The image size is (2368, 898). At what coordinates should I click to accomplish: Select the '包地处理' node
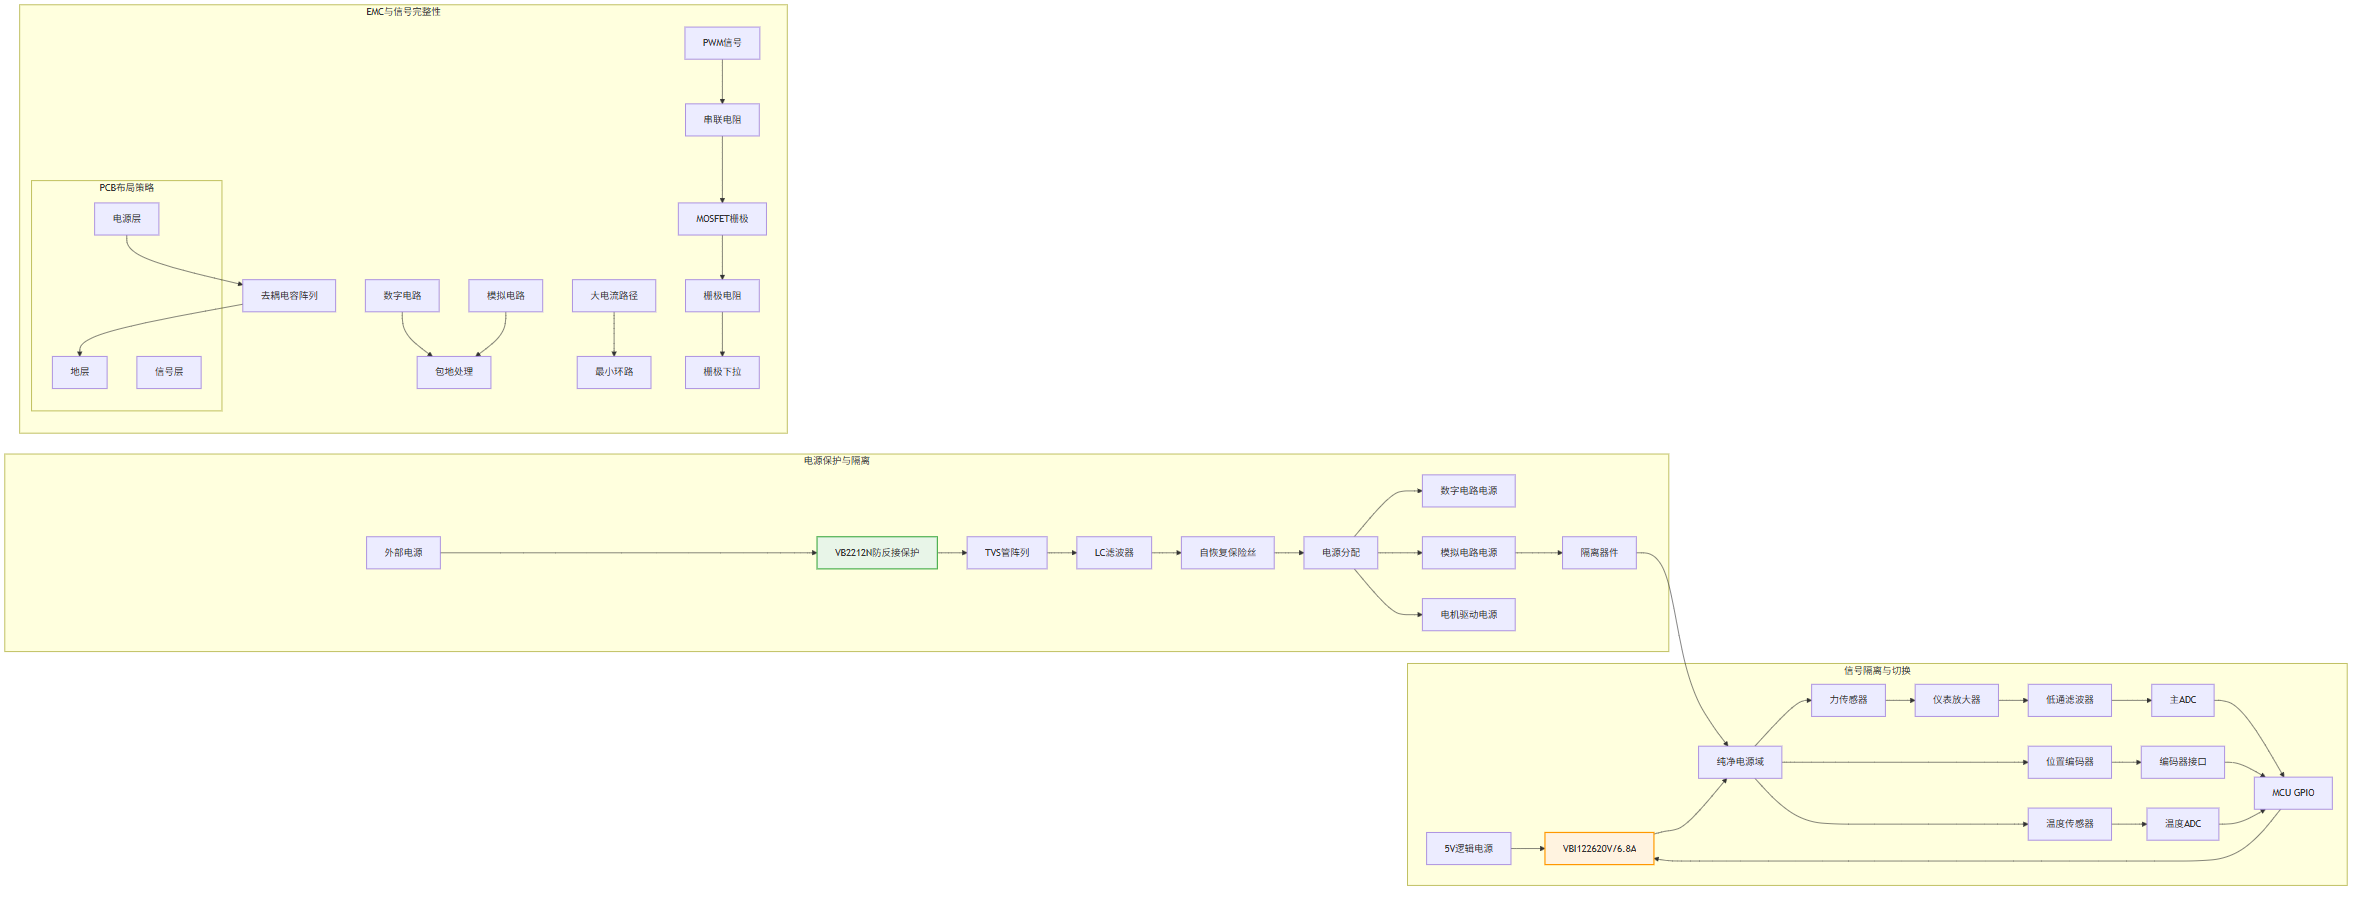click(x=454, y=372)
